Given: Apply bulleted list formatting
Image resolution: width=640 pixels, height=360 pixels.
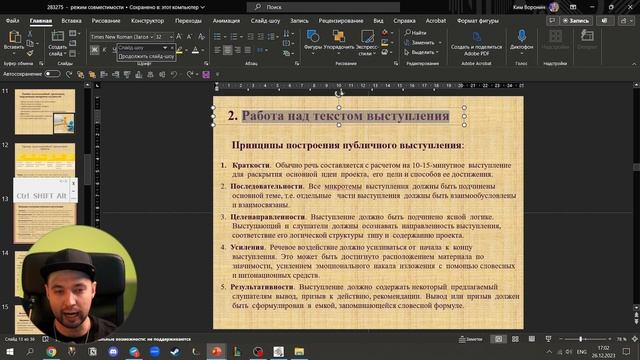Looking at the screenshot, I should (x=217, y=37).
